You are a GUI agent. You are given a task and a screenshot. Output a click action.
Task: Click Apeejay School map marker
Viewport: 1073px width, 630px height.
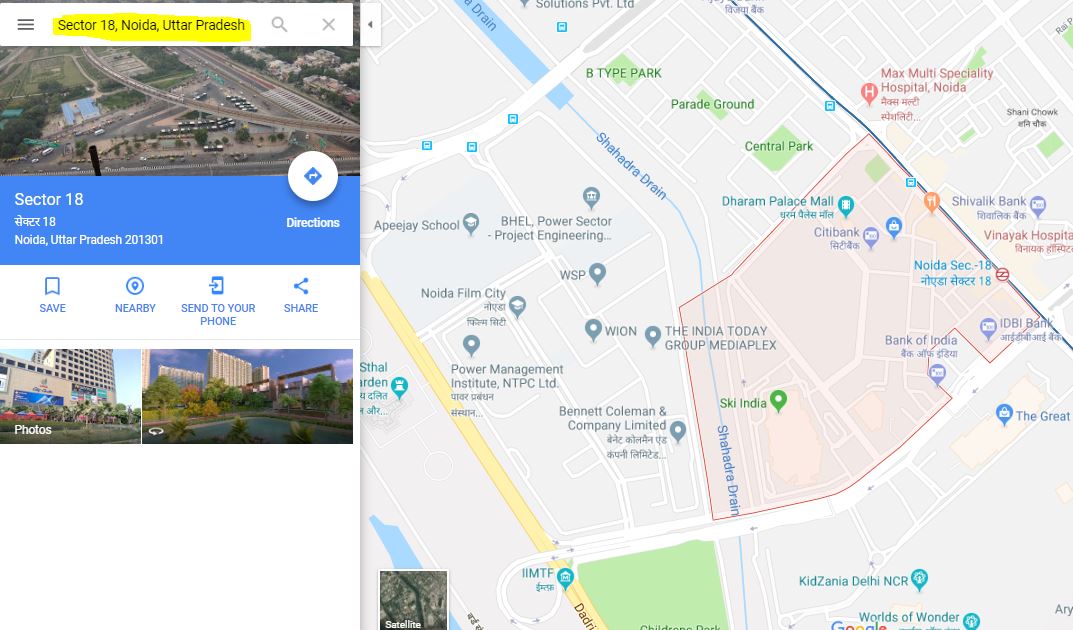(471, 223)
